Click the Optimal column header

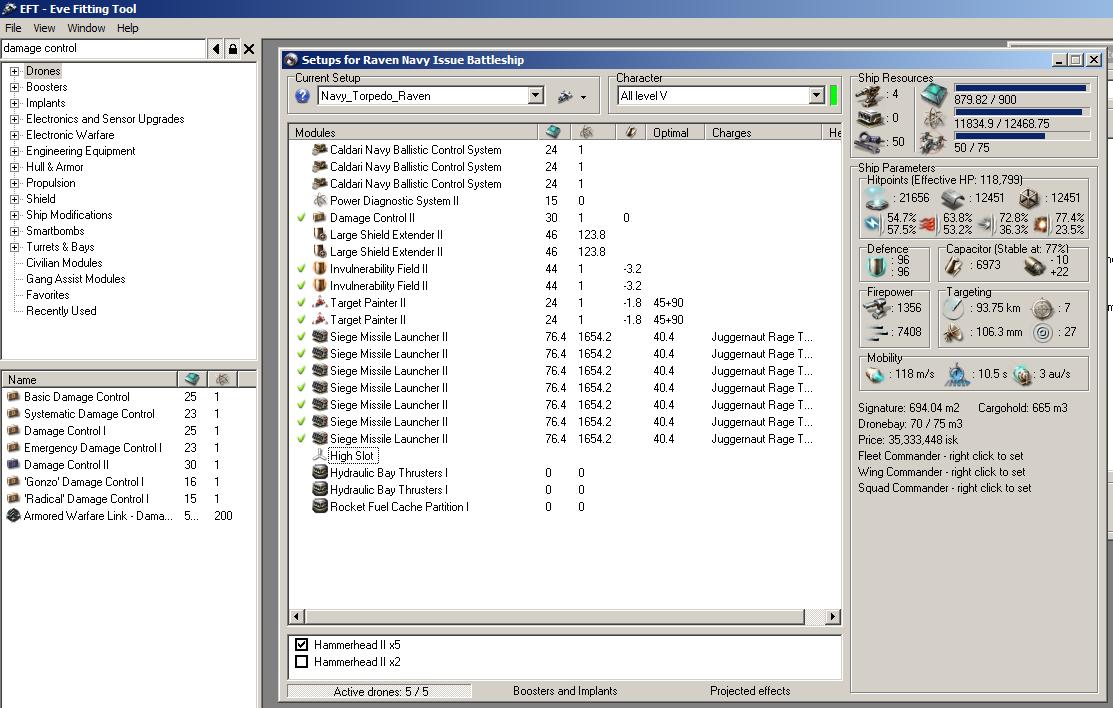674,133
